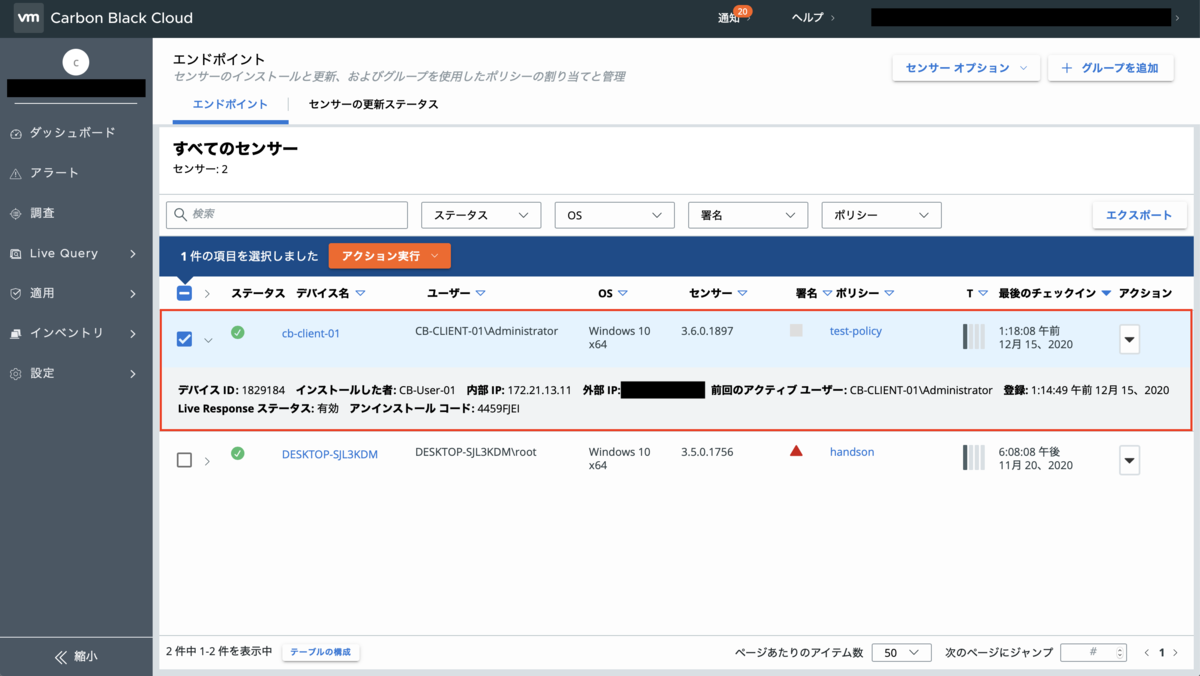Click the gray signature square for cb-client-01
The height and width of the screenshot is (676, 1200).
click(796, 330)
